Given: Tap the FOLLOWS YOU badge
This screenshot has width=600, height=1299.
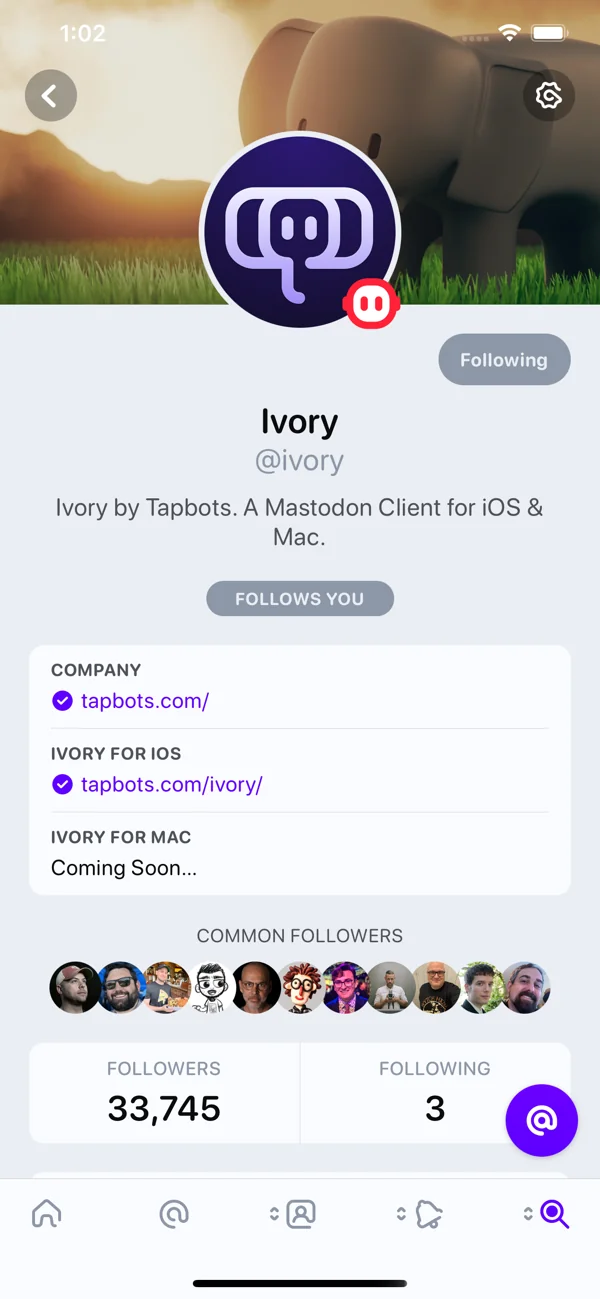Looking at the screenshot, I should 300,598.
